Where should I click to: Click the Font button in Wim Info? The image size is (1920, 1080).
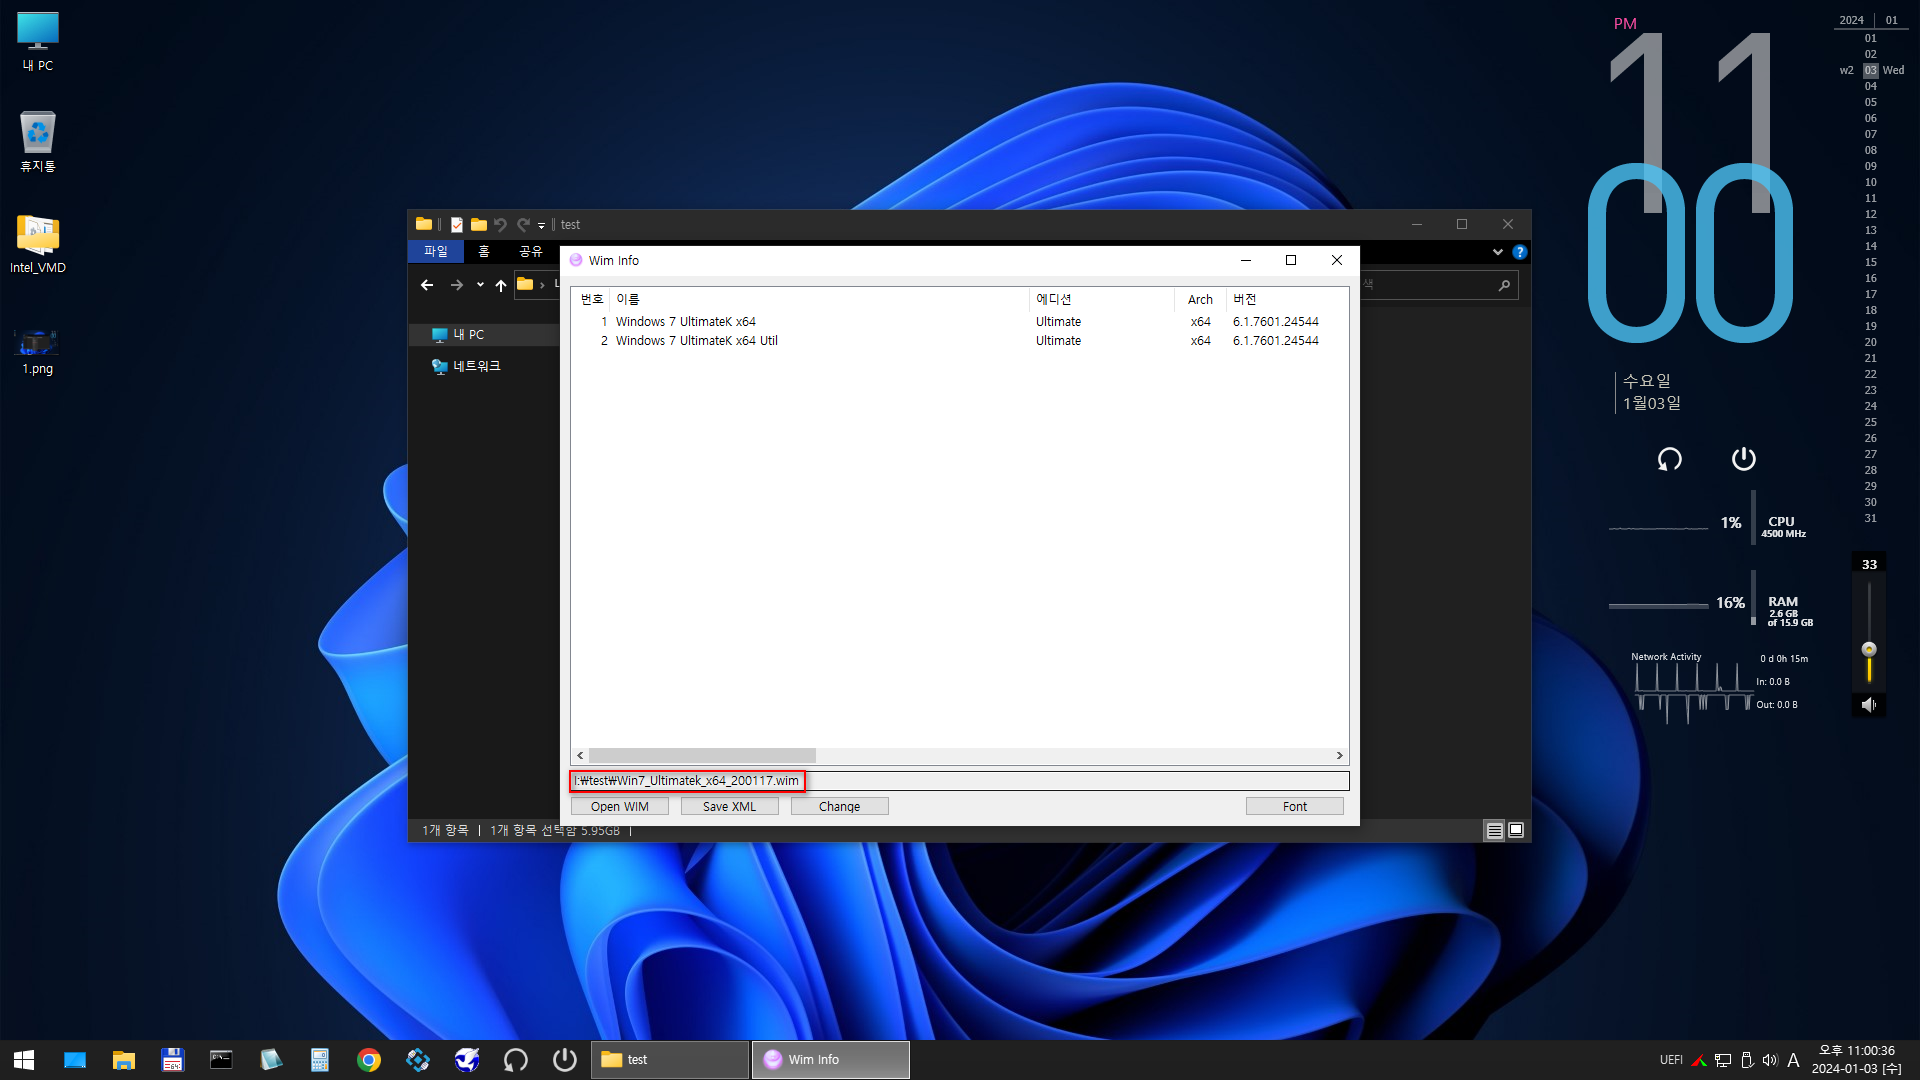(1295, 806)
